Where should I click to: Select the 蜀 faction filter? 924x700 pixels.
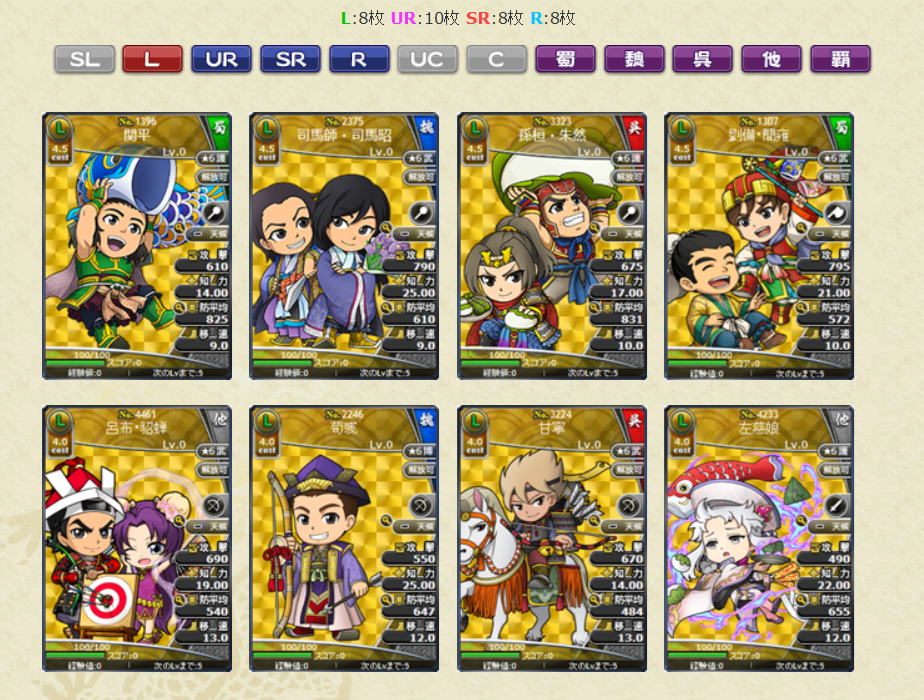[565, 60]
